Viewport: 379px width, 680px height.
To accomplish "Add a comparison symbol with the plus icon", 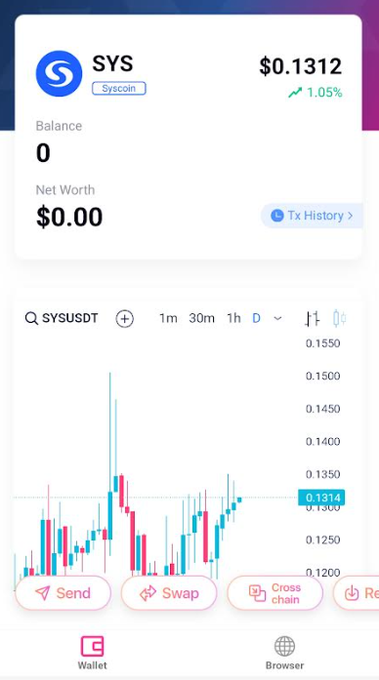I will pos(124,319).
